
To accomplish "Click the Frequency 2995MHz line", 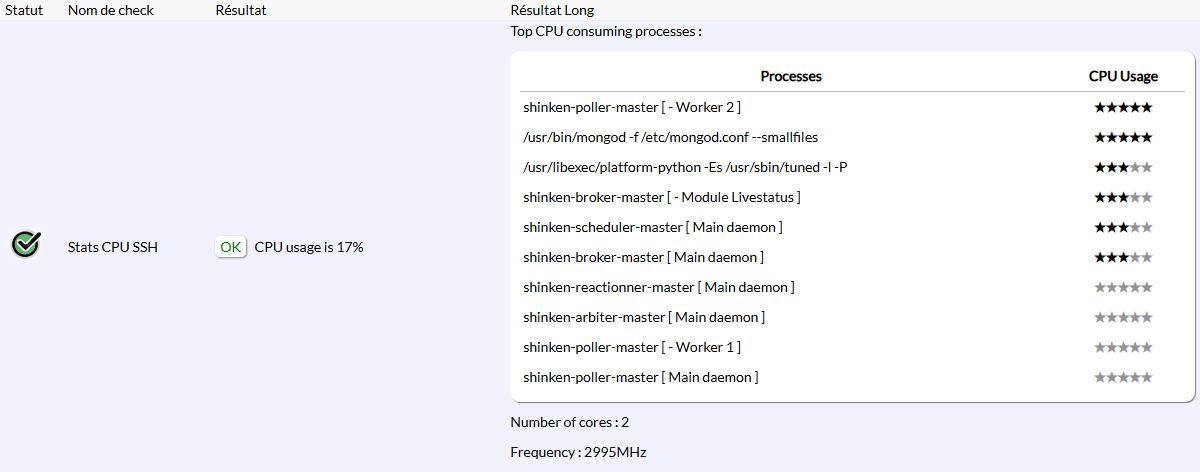I will pyautogui.click(x=578, y=452).
